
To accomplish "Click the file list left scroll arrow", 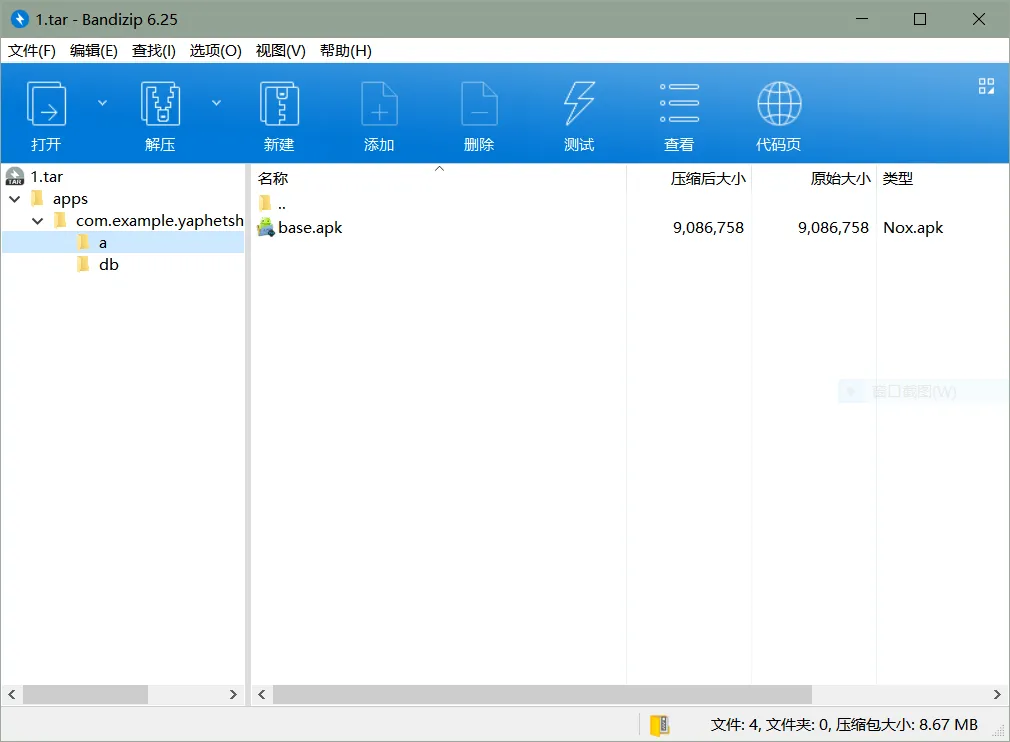I will click(x=262, y=694).
